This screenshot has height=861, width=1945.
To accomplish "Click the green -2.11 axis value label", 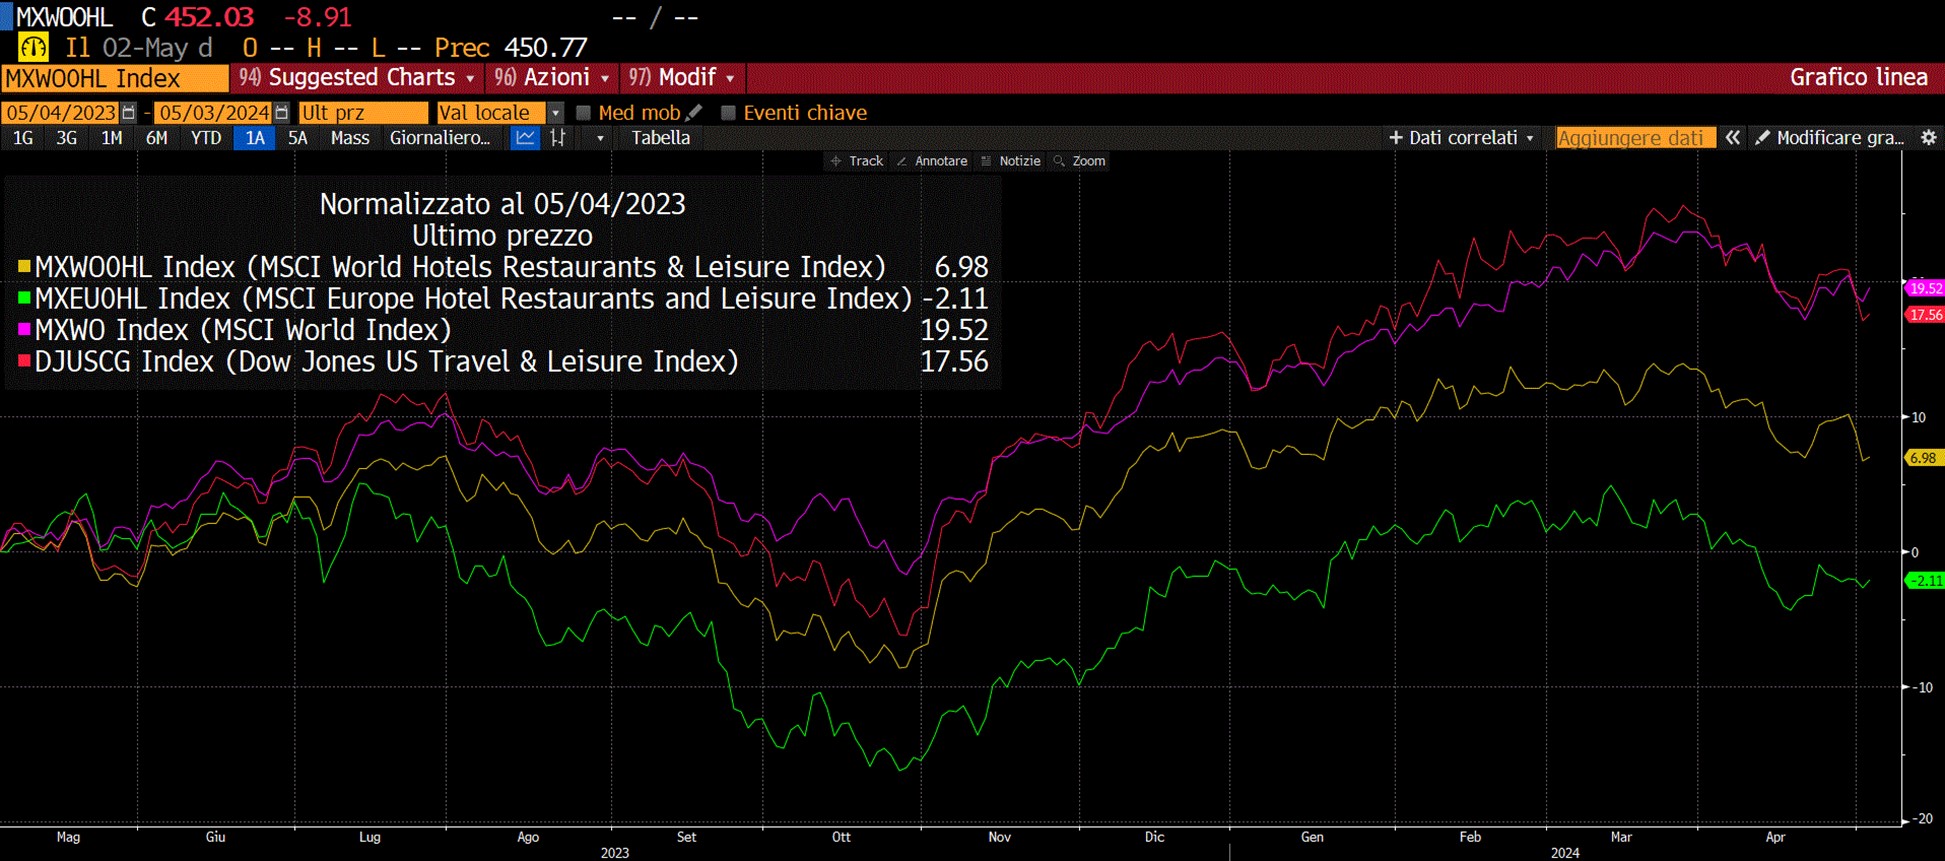I will coord(1925,580).
